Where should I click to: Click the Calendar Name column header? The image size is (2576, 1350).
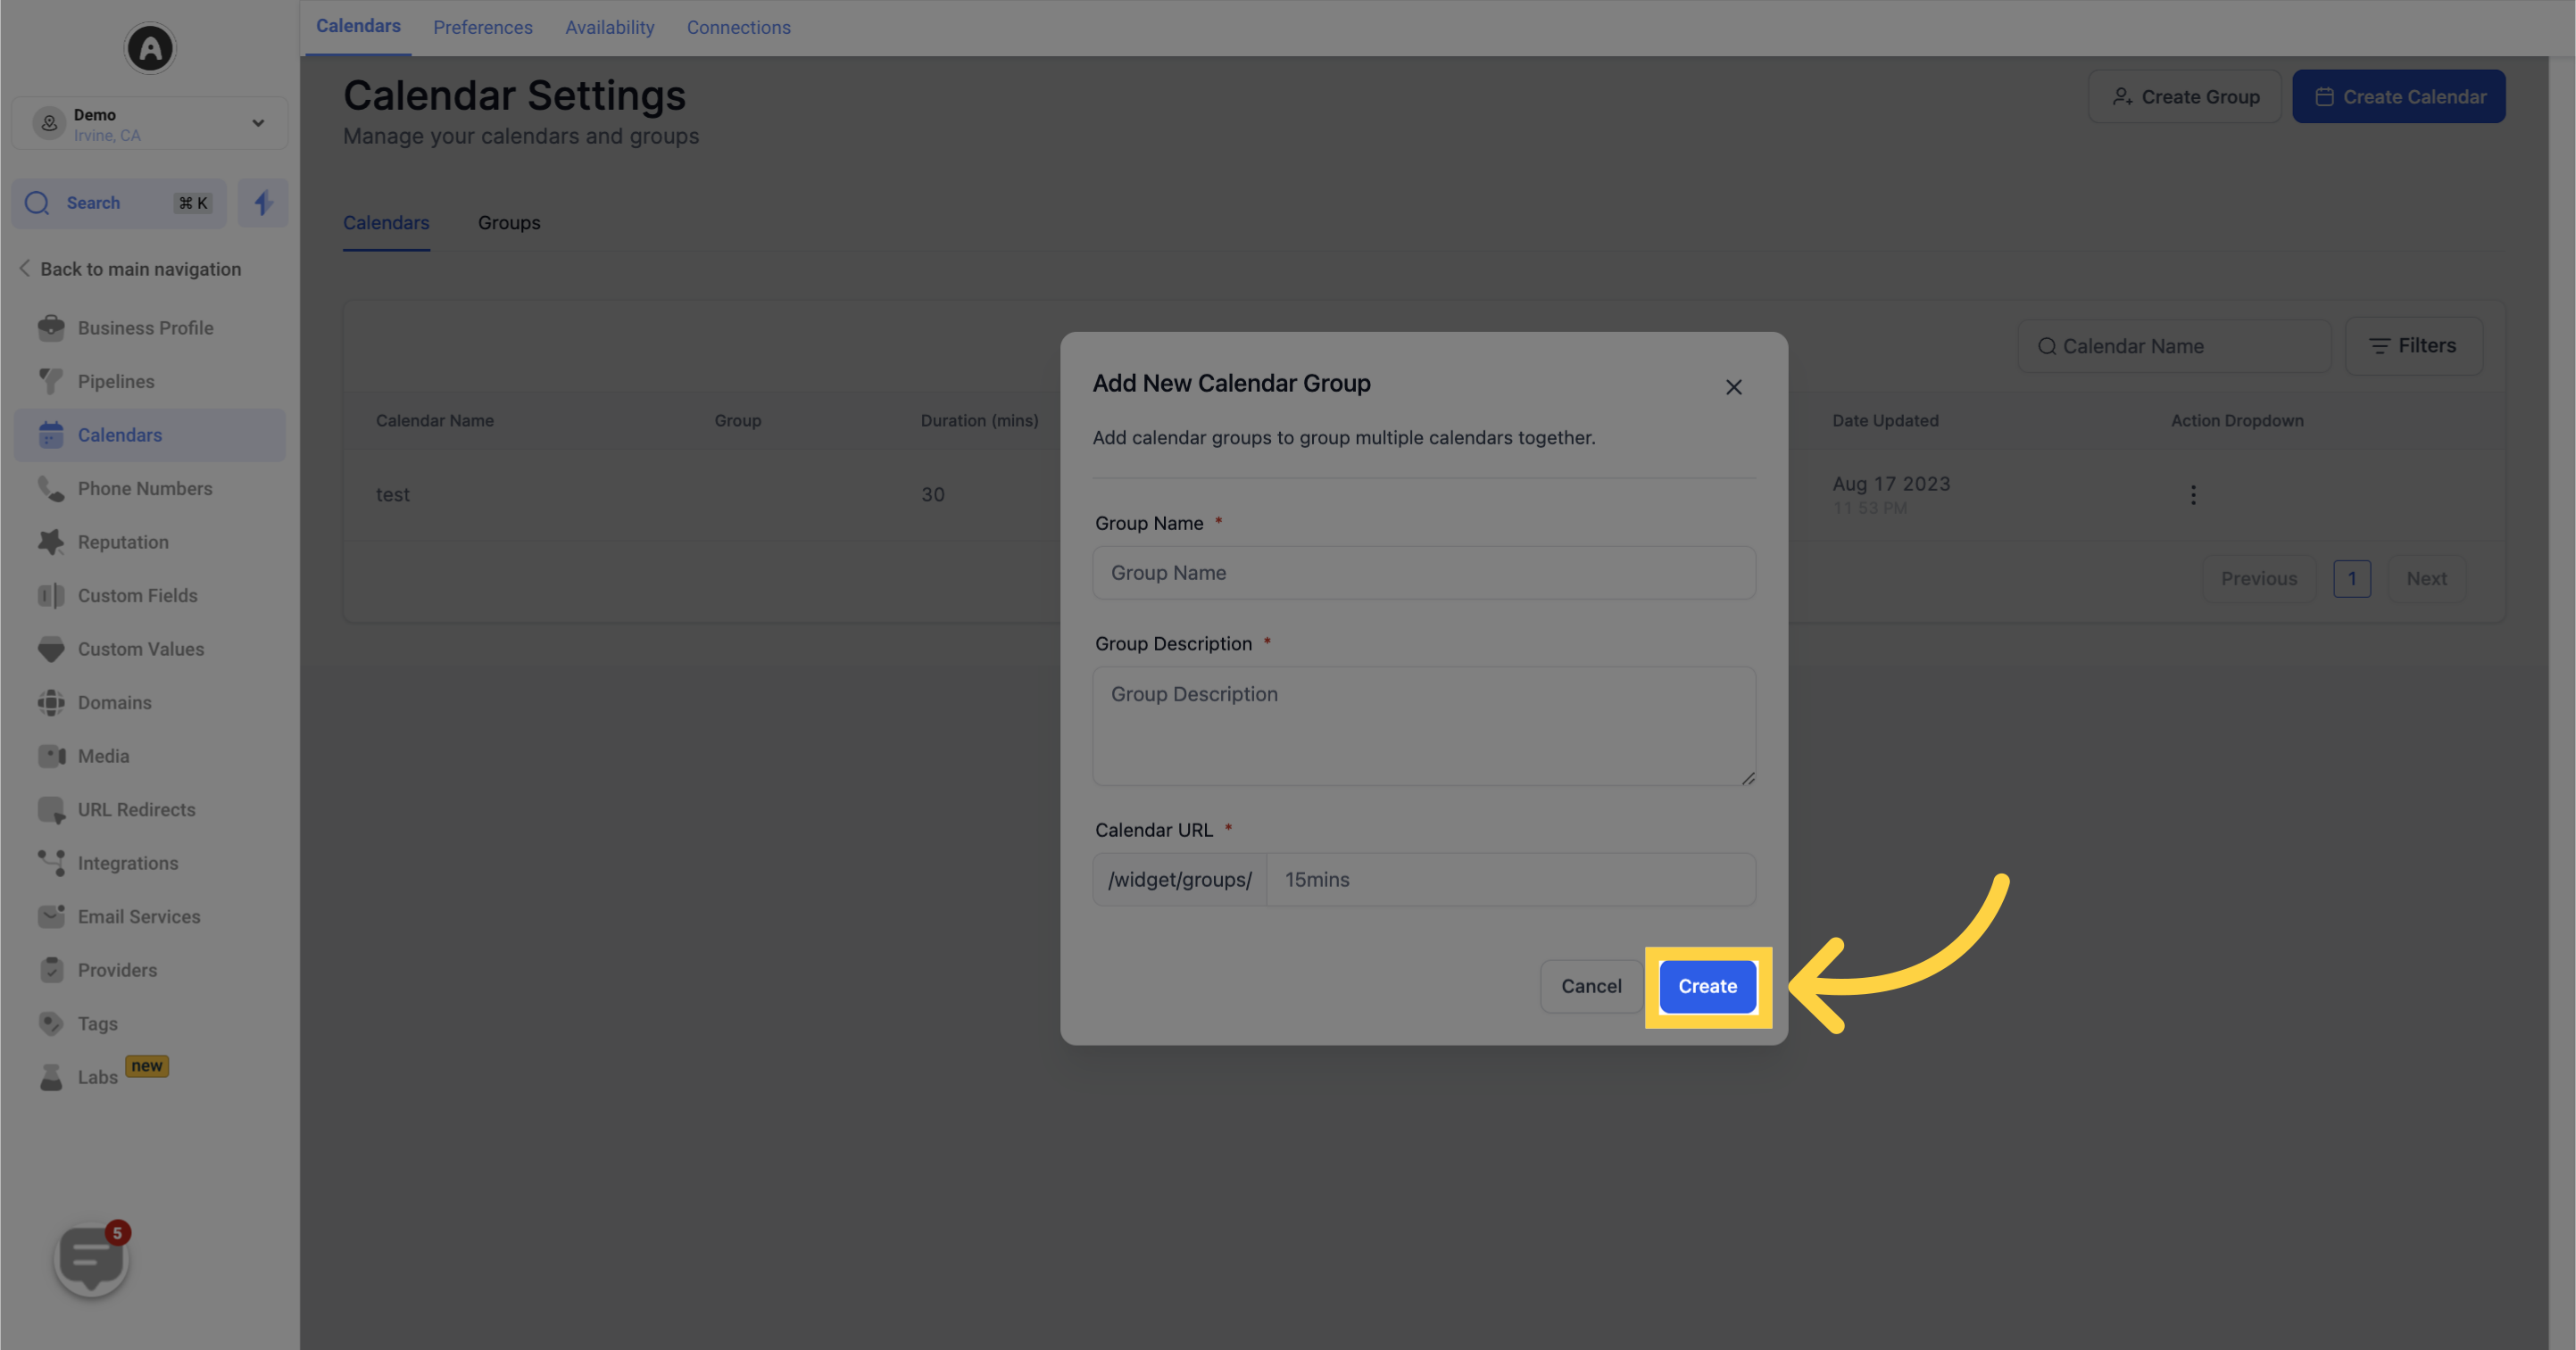pos(435,420)
